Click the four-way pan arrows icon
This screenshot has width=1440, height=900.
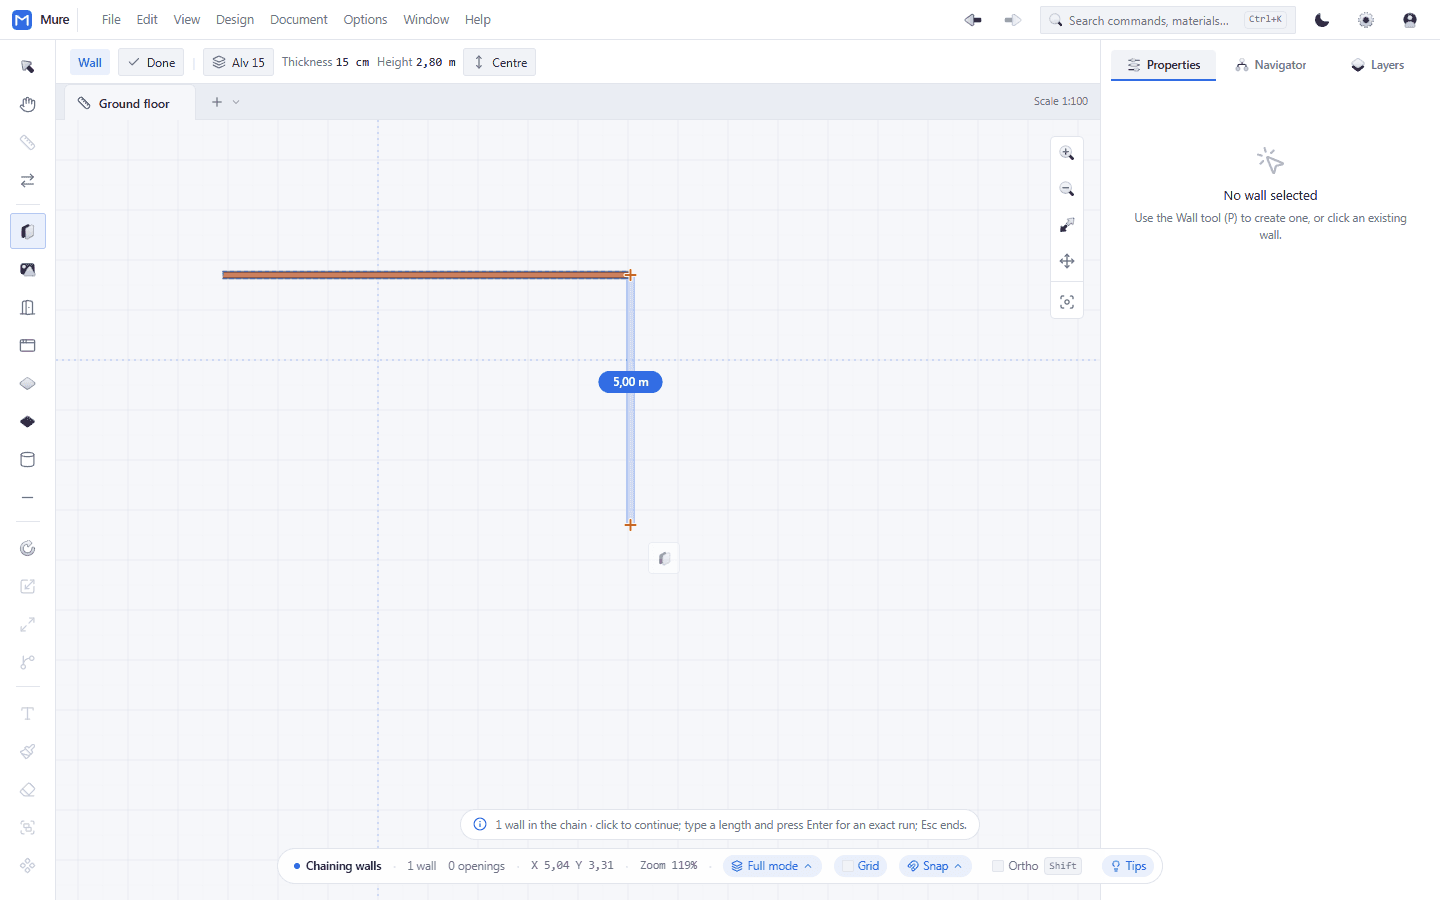click(1067, 261)
